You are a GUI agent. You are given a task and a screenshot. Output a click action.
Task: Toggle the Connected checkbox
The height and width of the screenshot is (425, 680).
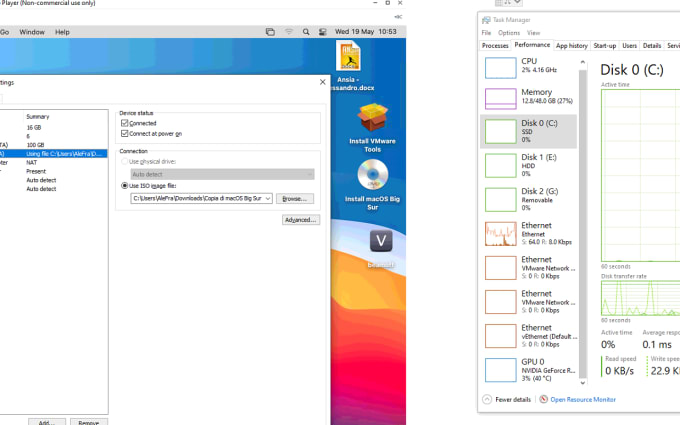[124, 123]
